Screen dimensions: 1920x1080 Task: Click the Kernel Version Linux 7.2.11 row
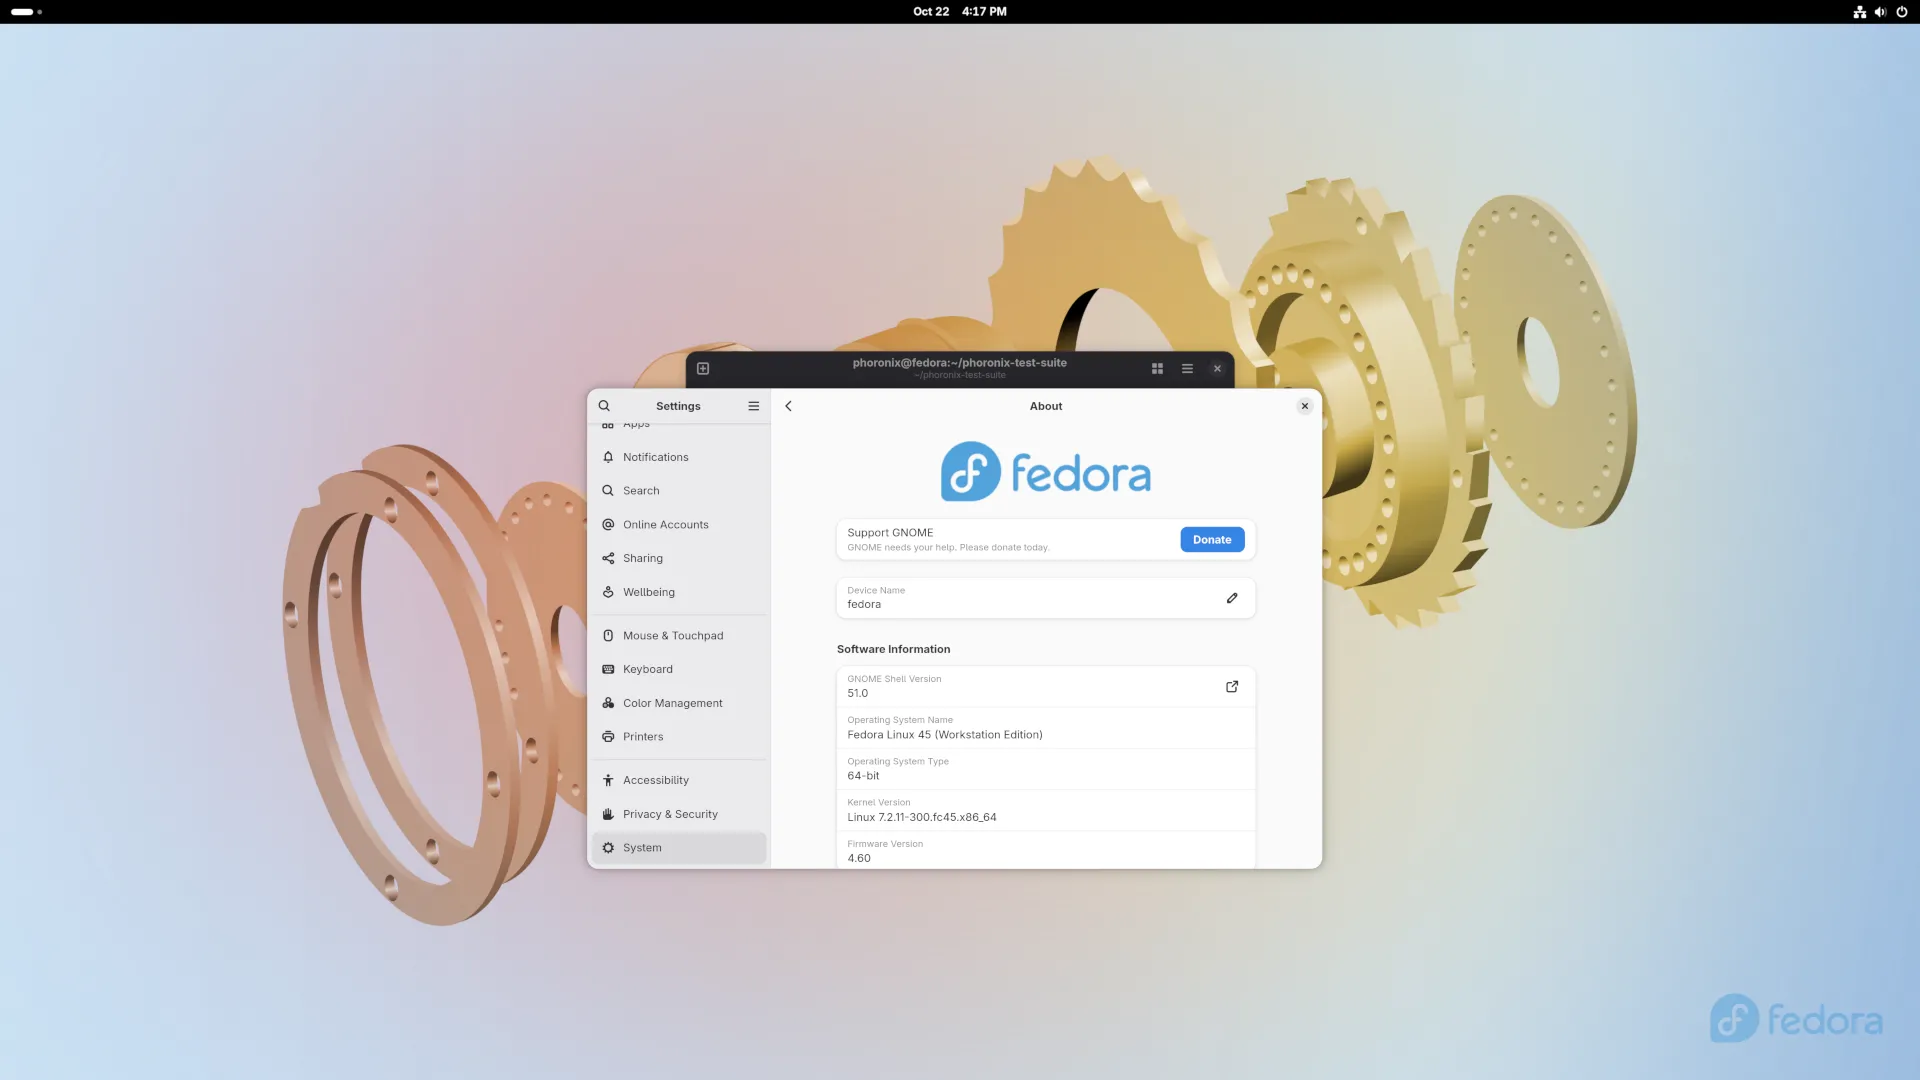pyautogui.click(x=1045, y=810)
